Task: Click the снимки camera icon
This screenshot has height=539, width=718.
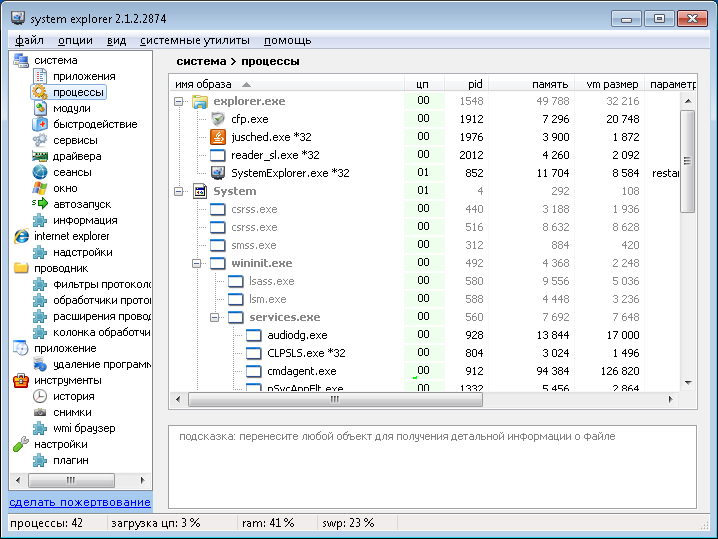Action: tap(40, 412)
